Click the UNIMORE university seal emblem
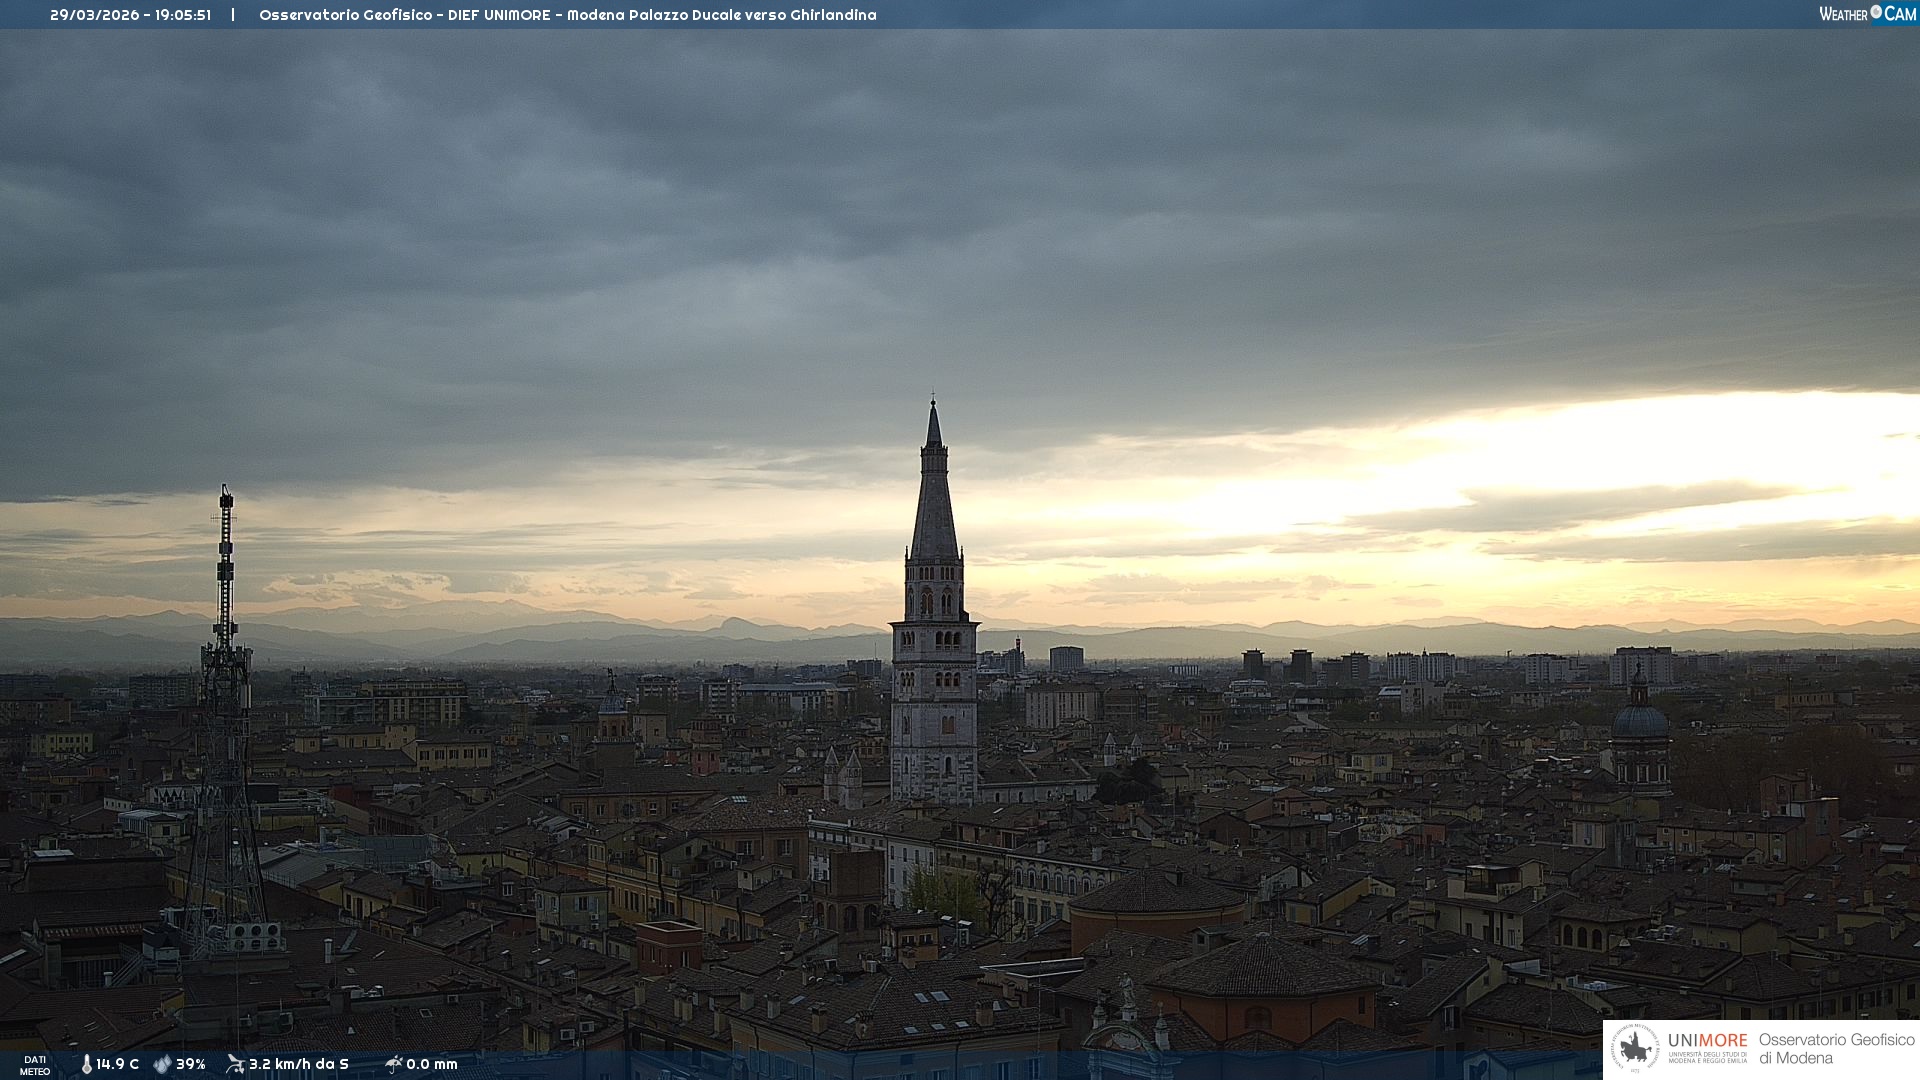1920x1080 pixels. tap(1635, 1048)
